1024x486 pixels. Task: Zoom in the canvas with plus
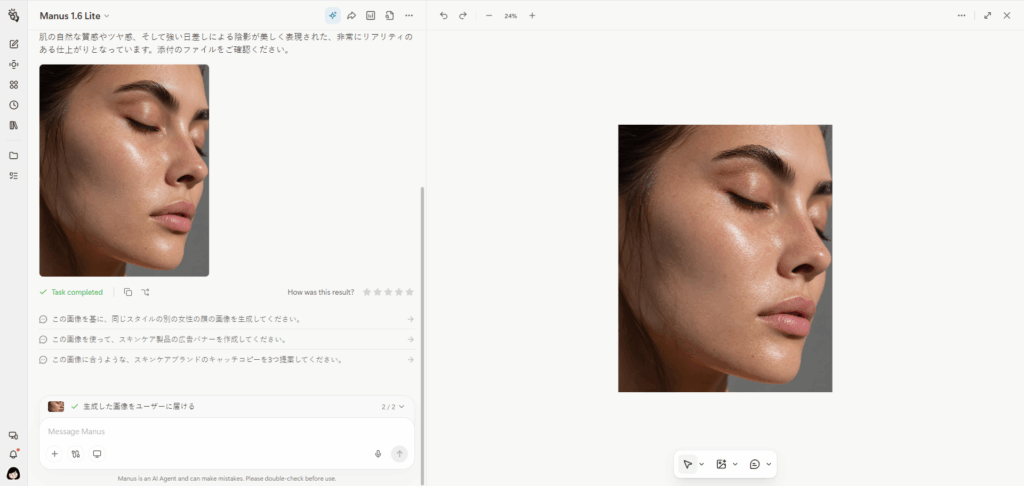coord(532,16)
